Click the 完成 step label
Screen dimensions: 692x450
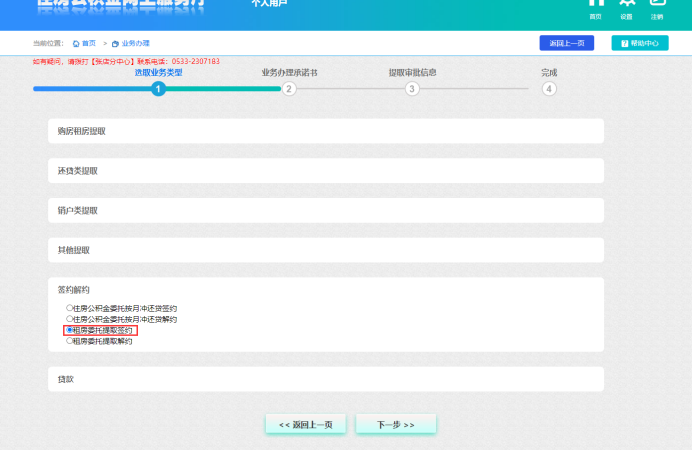549,72
